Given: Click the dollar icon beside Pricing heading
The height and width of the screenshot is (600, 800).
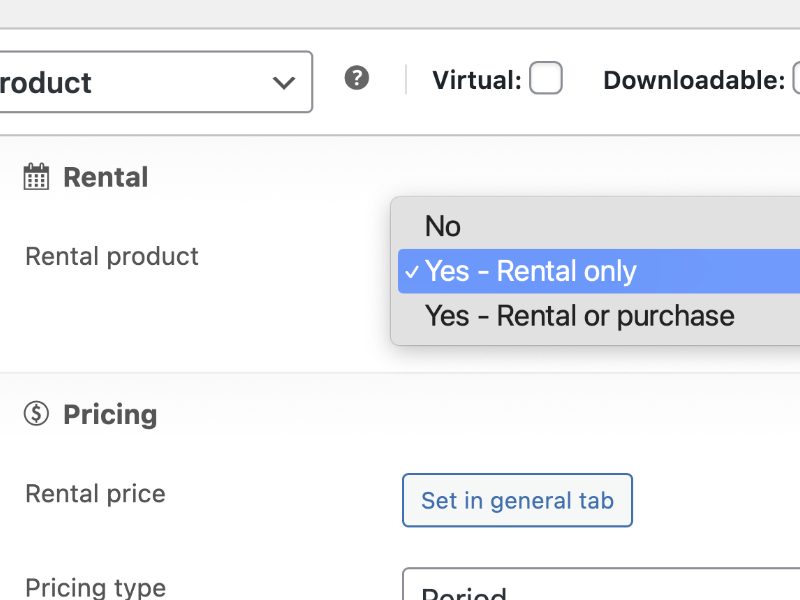Looking at the screenshot, I should [x=35, y=413].
